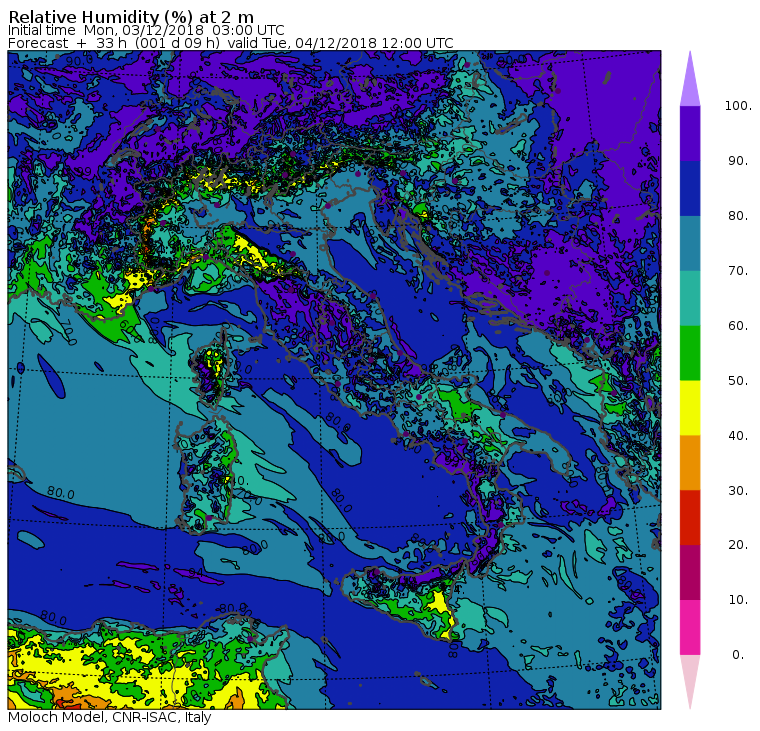Screen dimensions: 760x731
Task: Click the '80.' colorbar label
Action: pyautogui.click(x=738, y=216)
